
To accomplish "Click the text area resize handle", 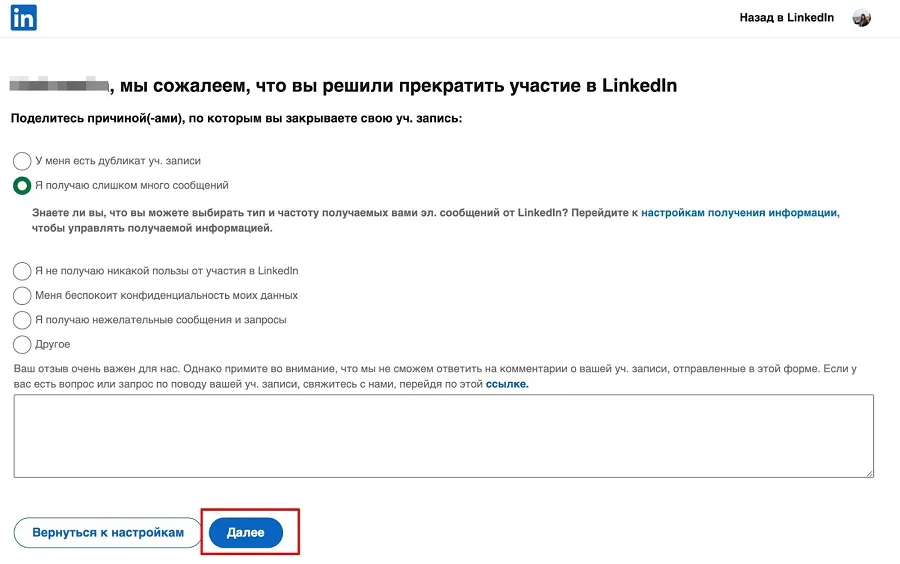I will (869, 473).
